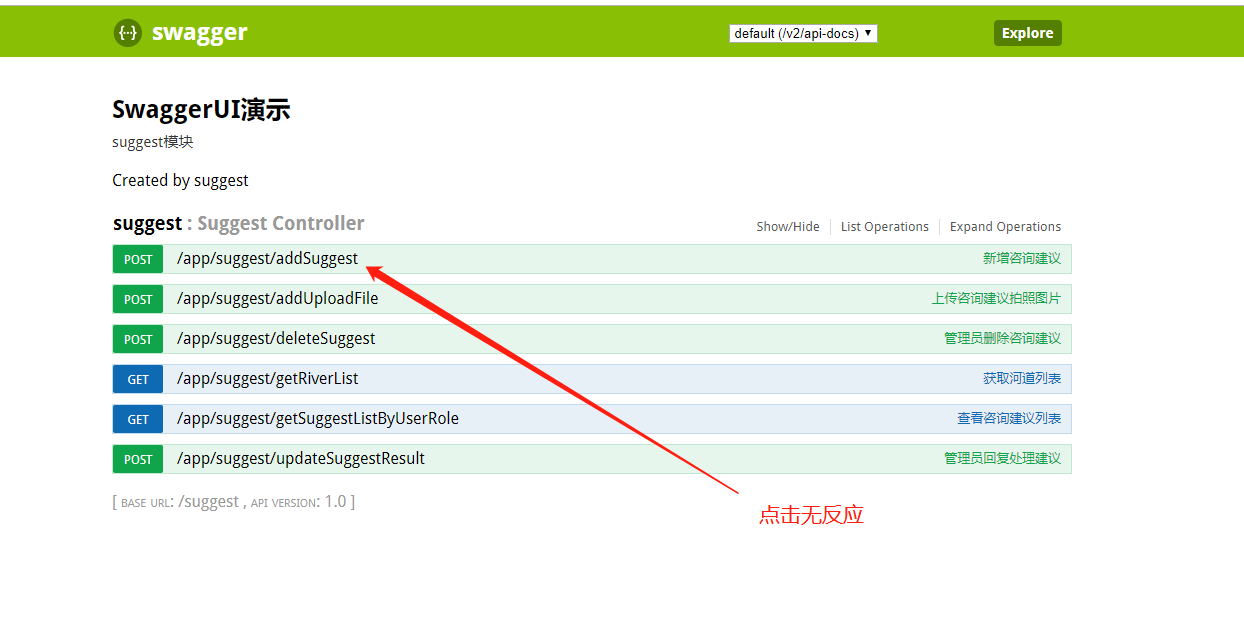
Task: Click Expand Operations link
Action: point(1005,226)
